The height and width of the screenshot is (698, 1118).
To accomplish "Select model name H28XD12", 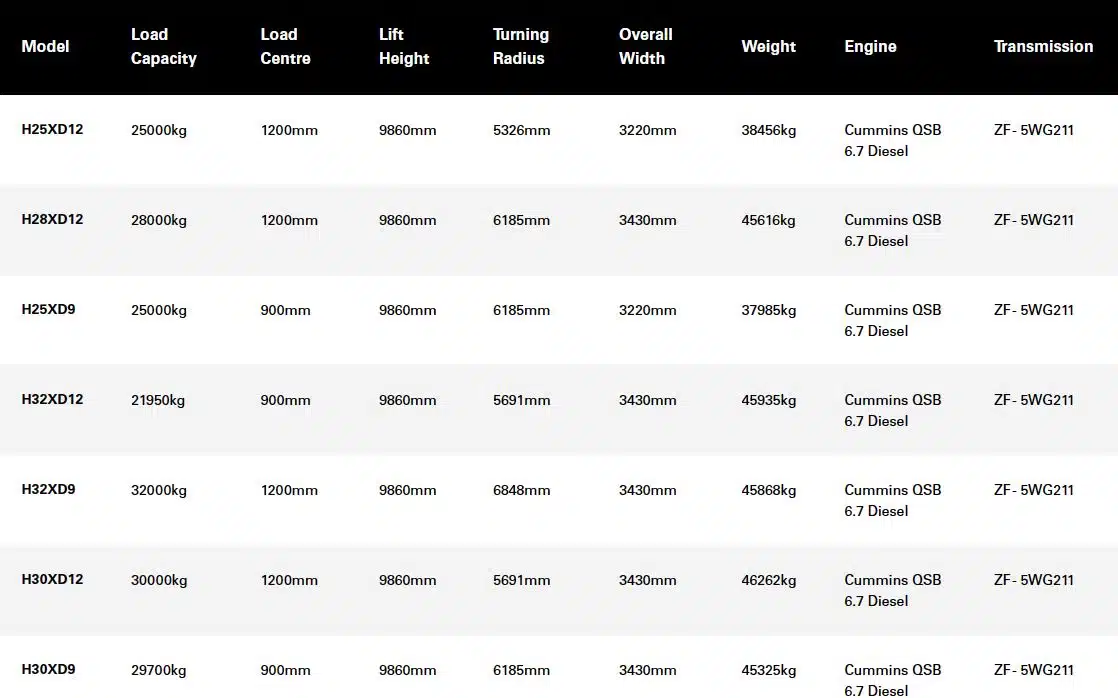I will 52,219.
